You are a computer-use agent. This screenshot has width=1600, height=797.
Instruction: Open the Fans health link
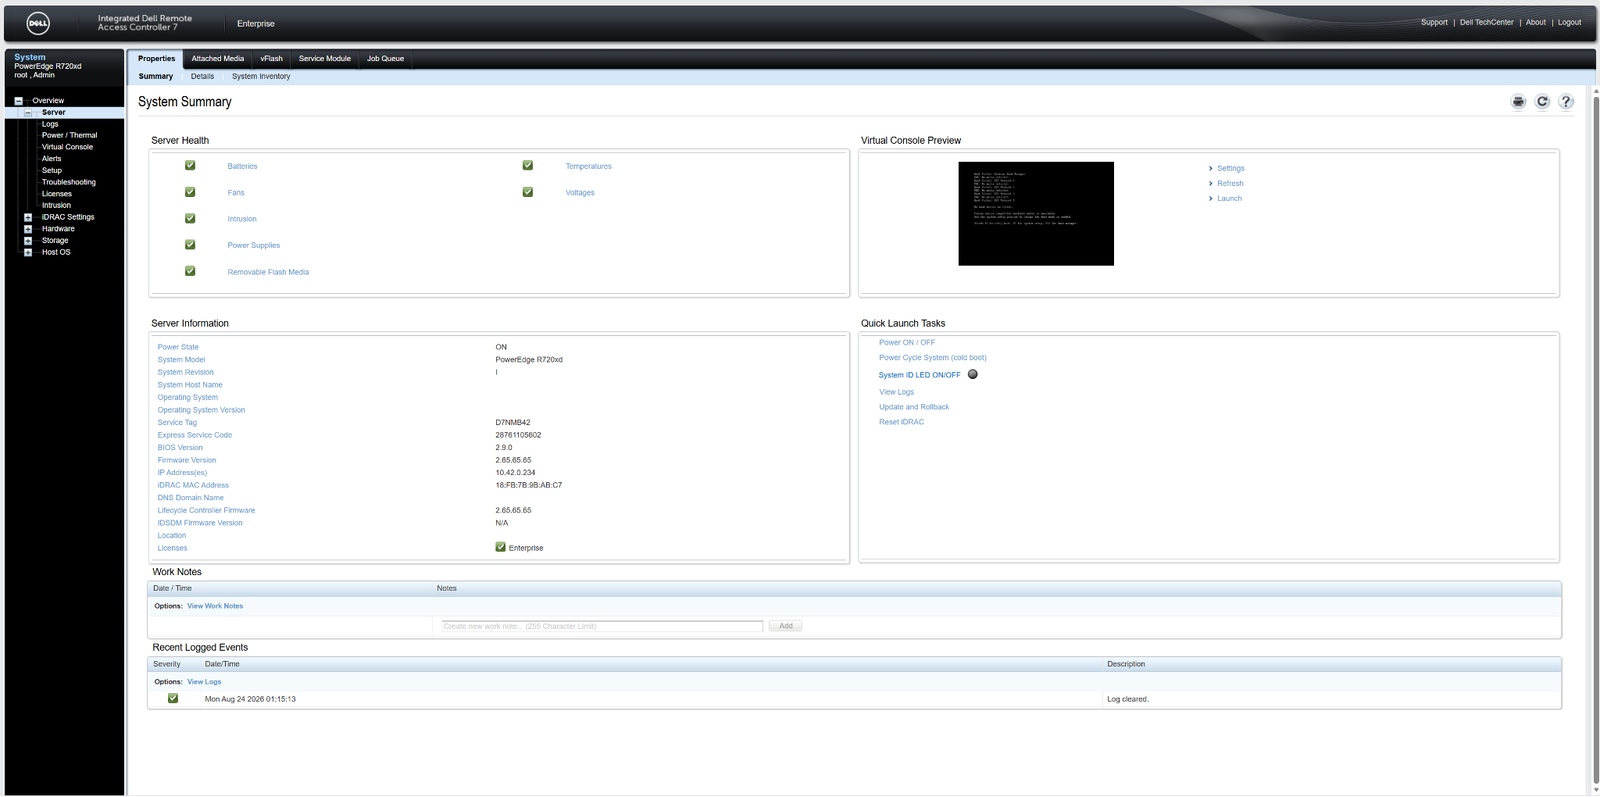(x=236, y=193)
